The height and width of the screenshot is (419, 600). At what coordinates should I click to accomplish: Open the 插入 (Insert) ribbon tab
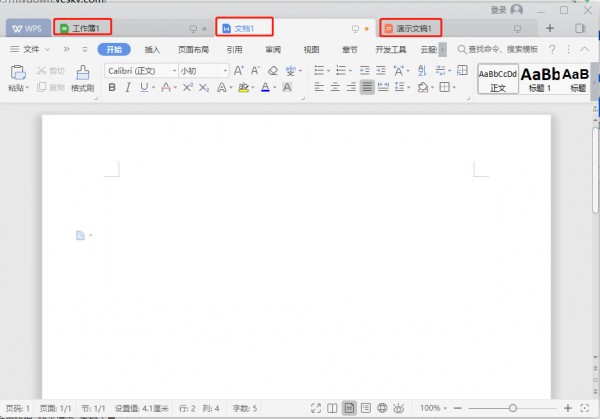(x=152, y=48)
